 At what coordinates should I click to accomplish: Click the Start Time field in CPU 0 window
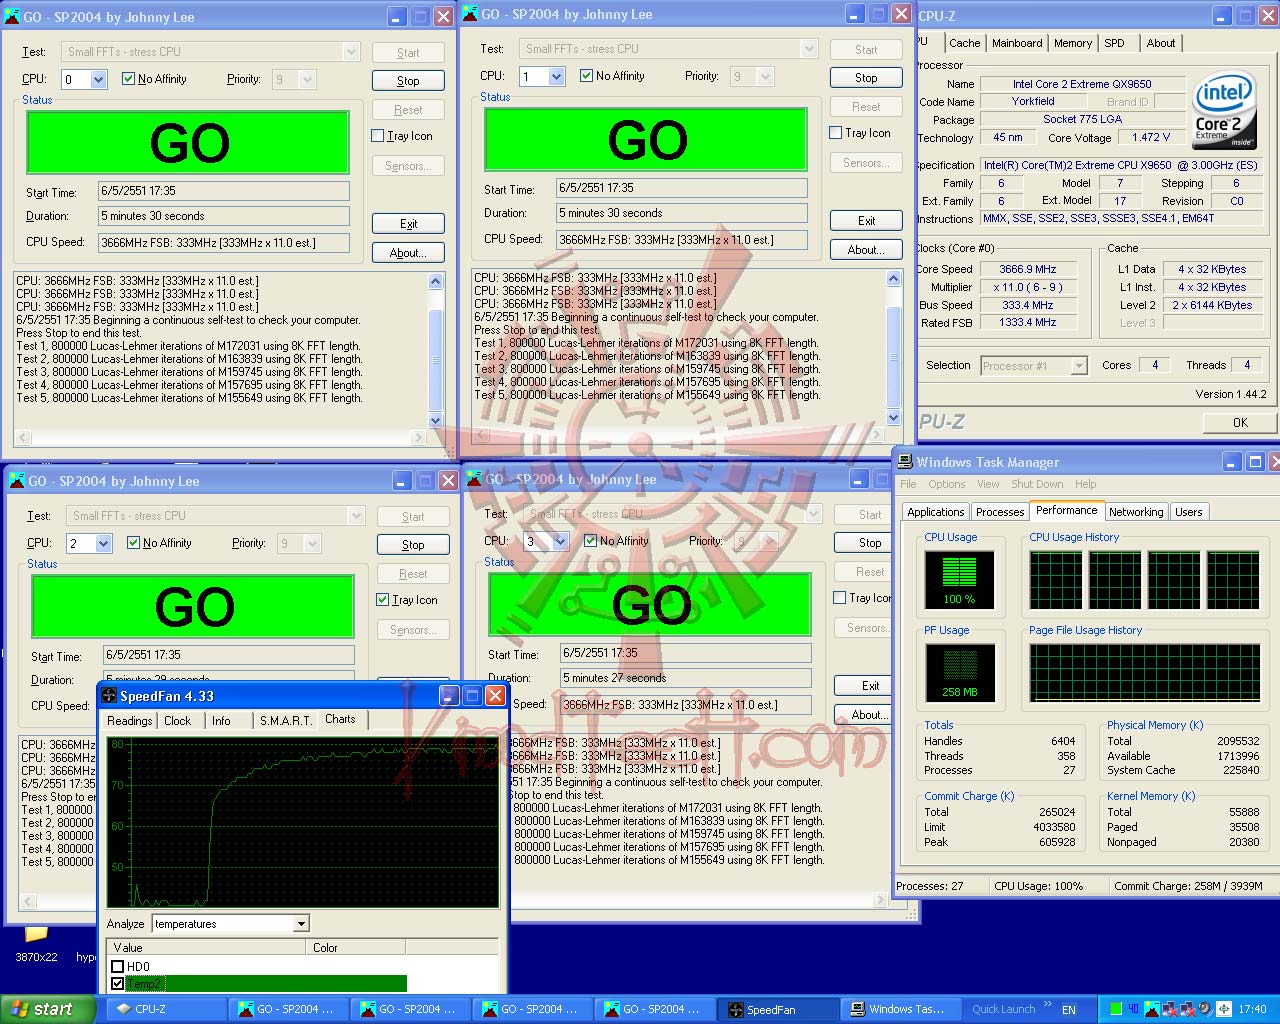[x=224, y=191]
